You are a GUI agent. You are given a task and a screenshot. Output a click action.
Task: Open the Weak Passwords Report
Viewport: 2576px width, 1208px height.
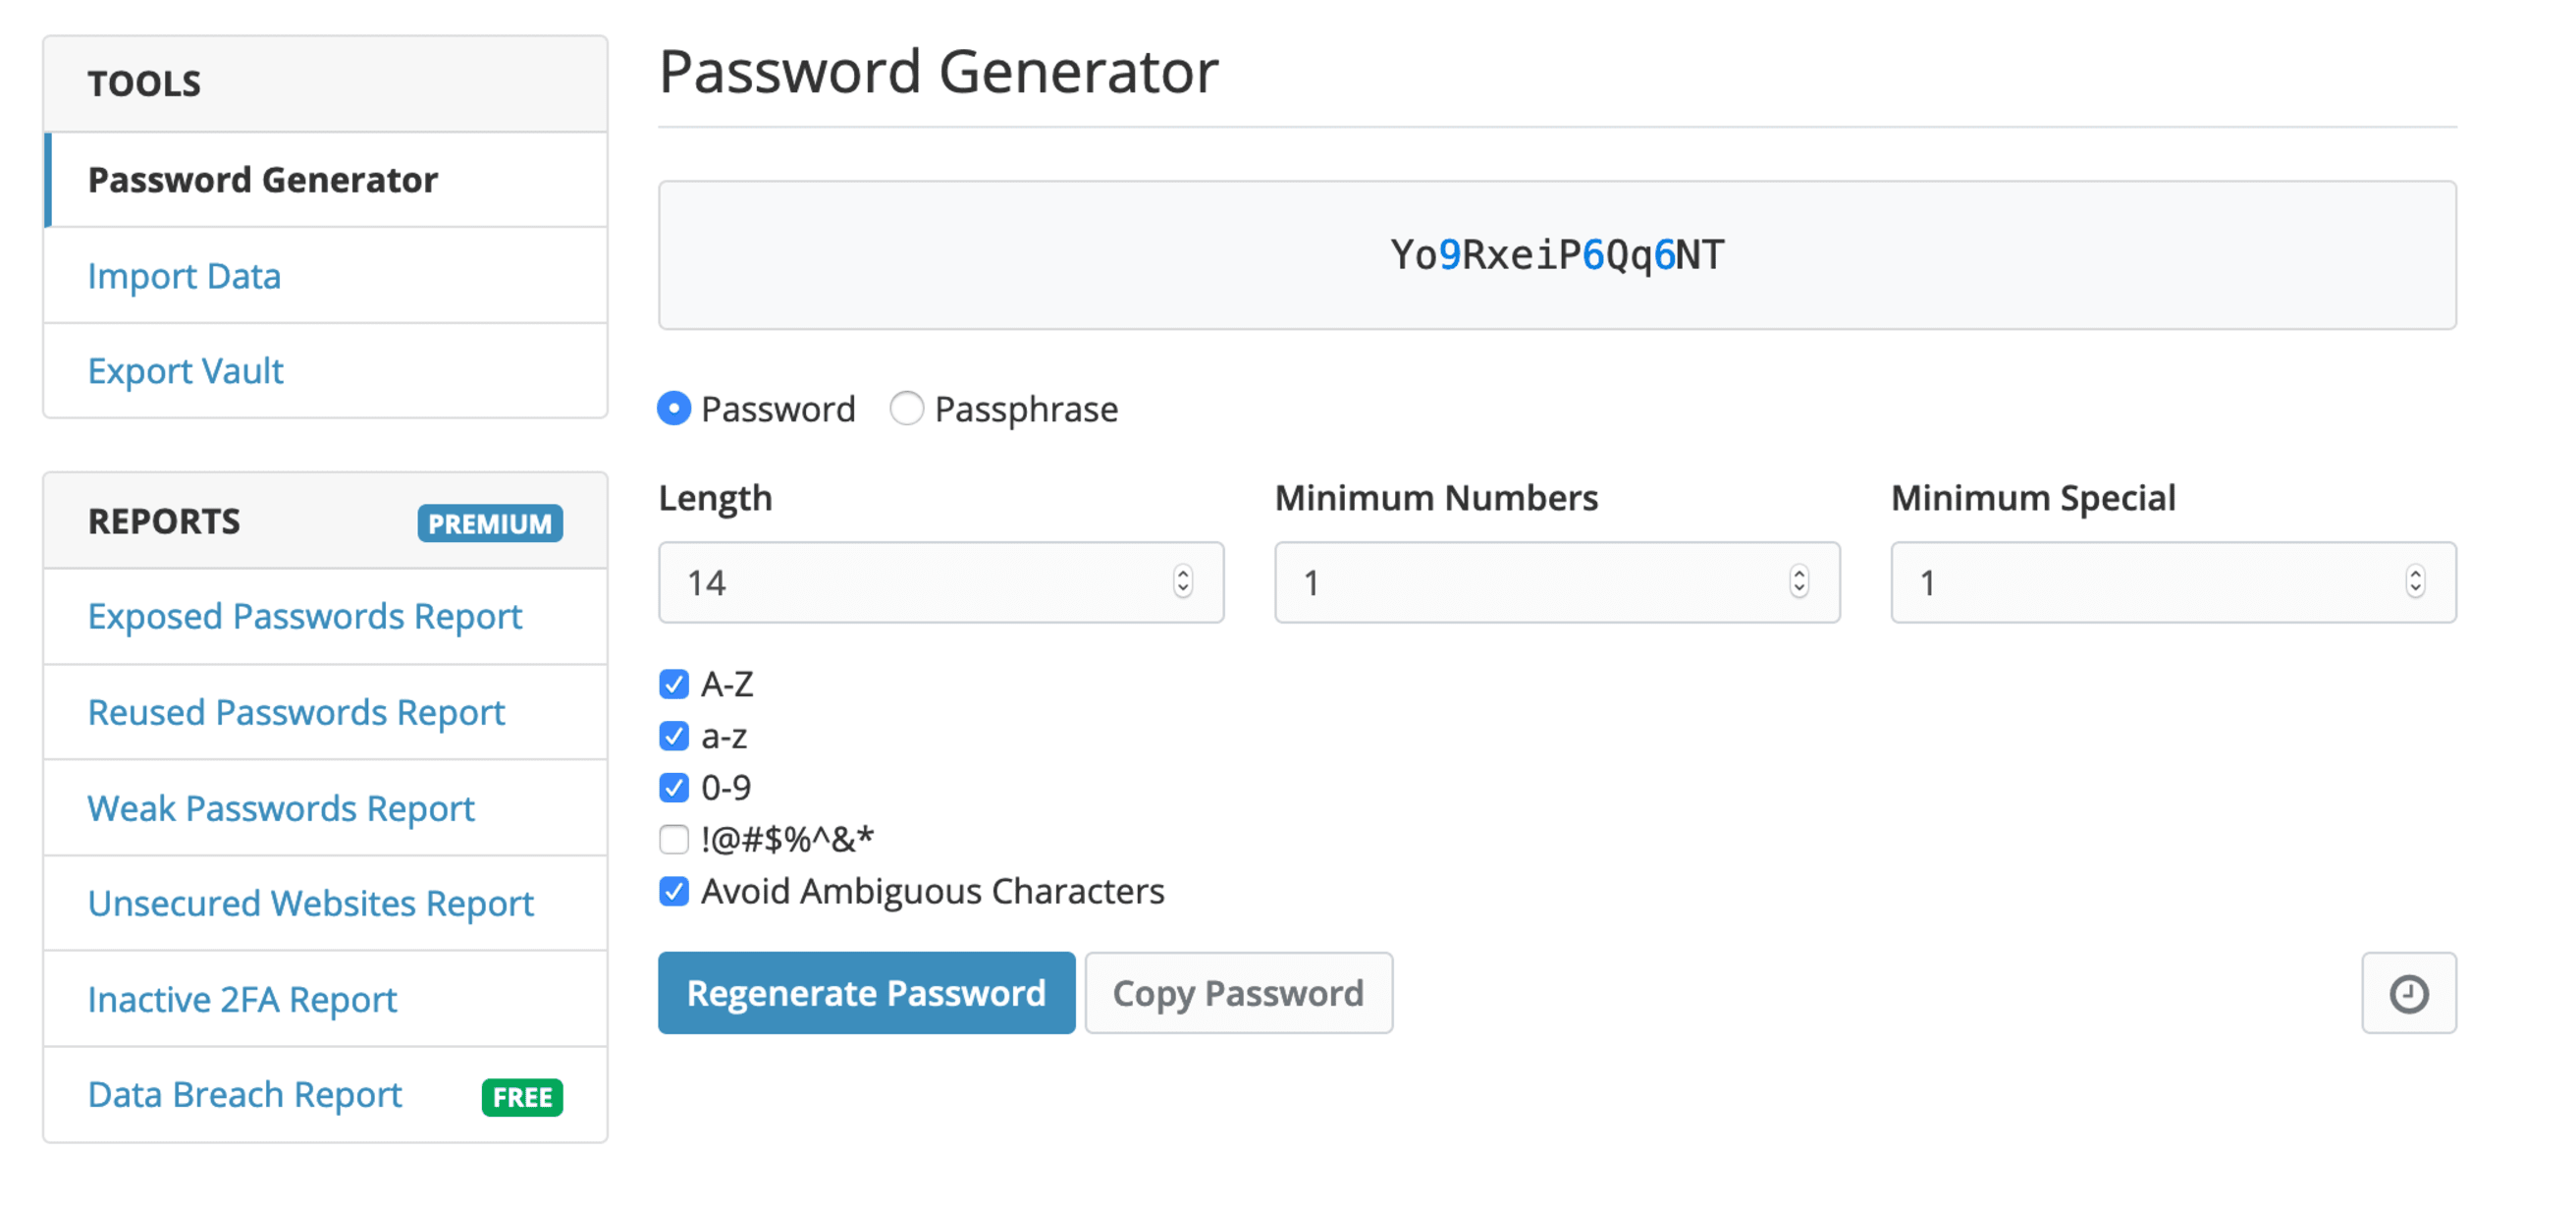[x=281, y=808]
